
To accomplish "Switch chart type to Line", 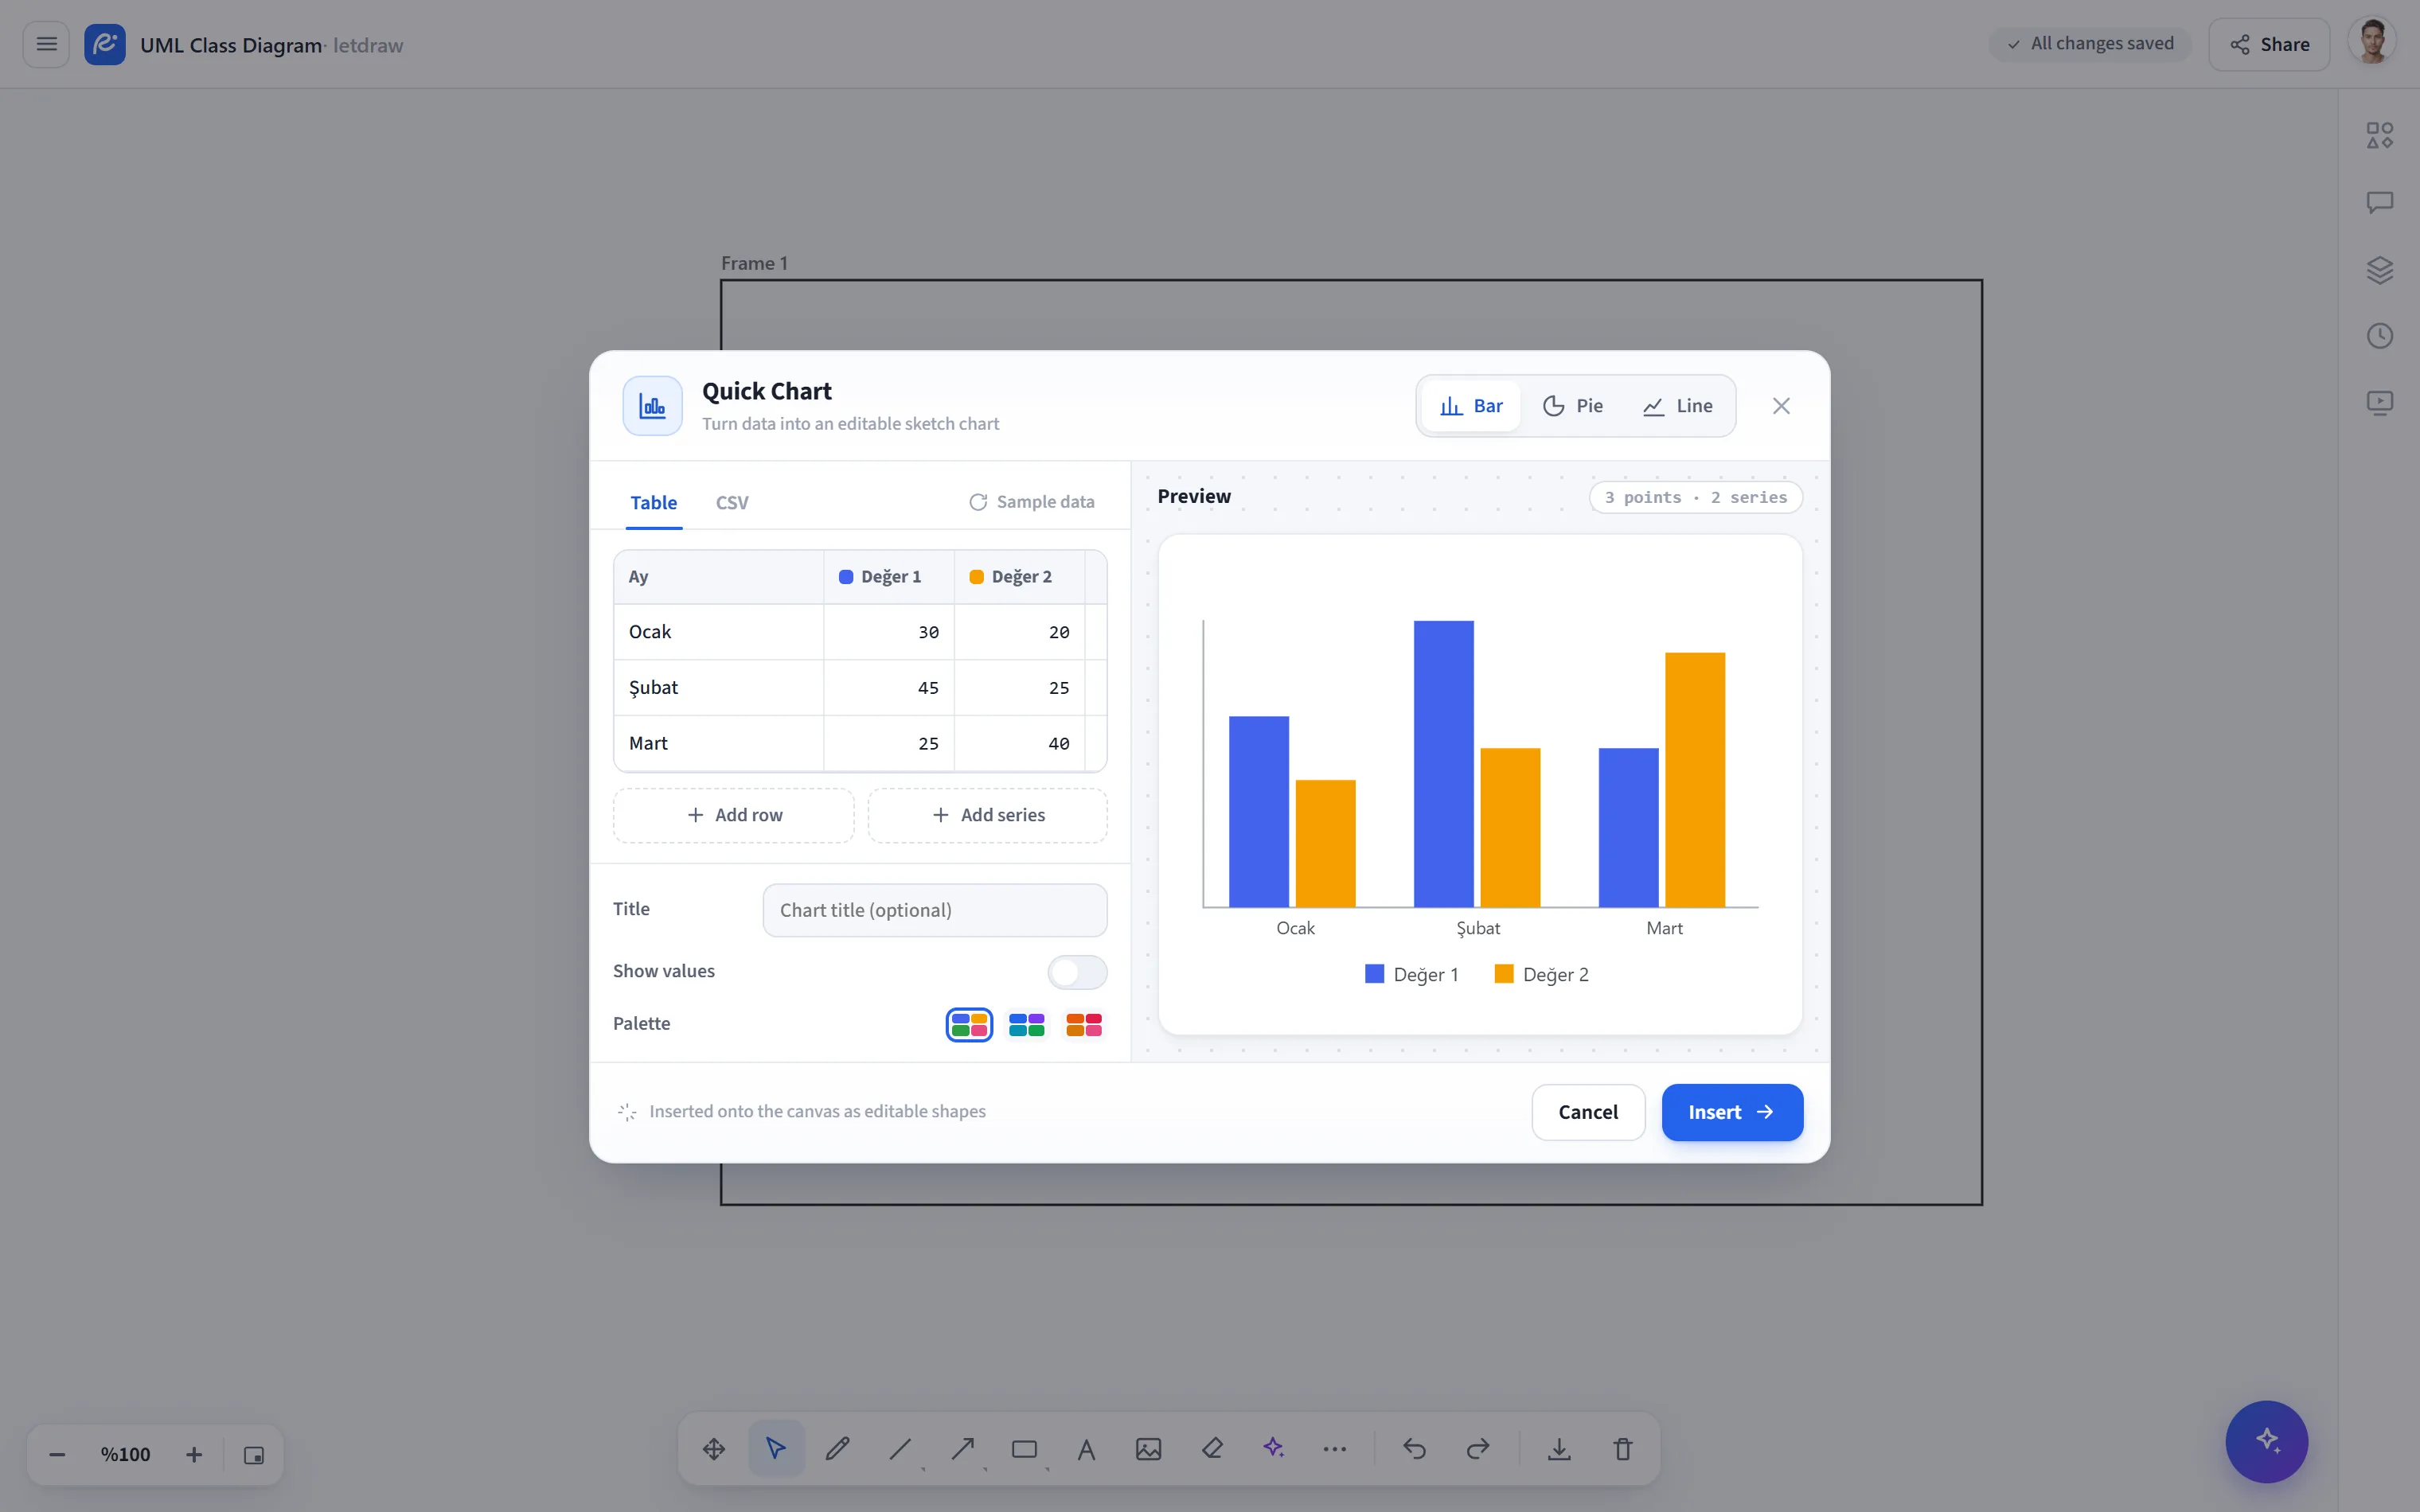I will pyautogui.click(x=1678, y=406).
